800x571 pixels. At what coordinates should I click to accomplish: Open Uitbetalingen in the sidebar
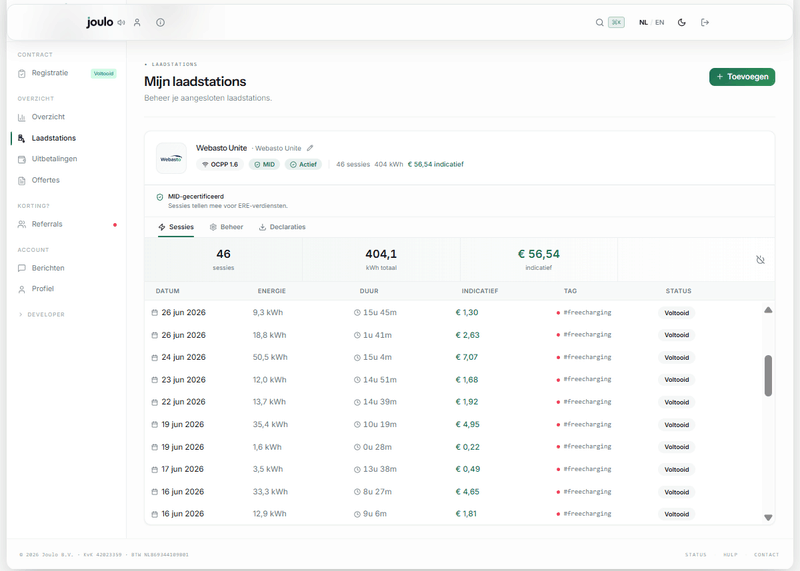pos(54,159)
